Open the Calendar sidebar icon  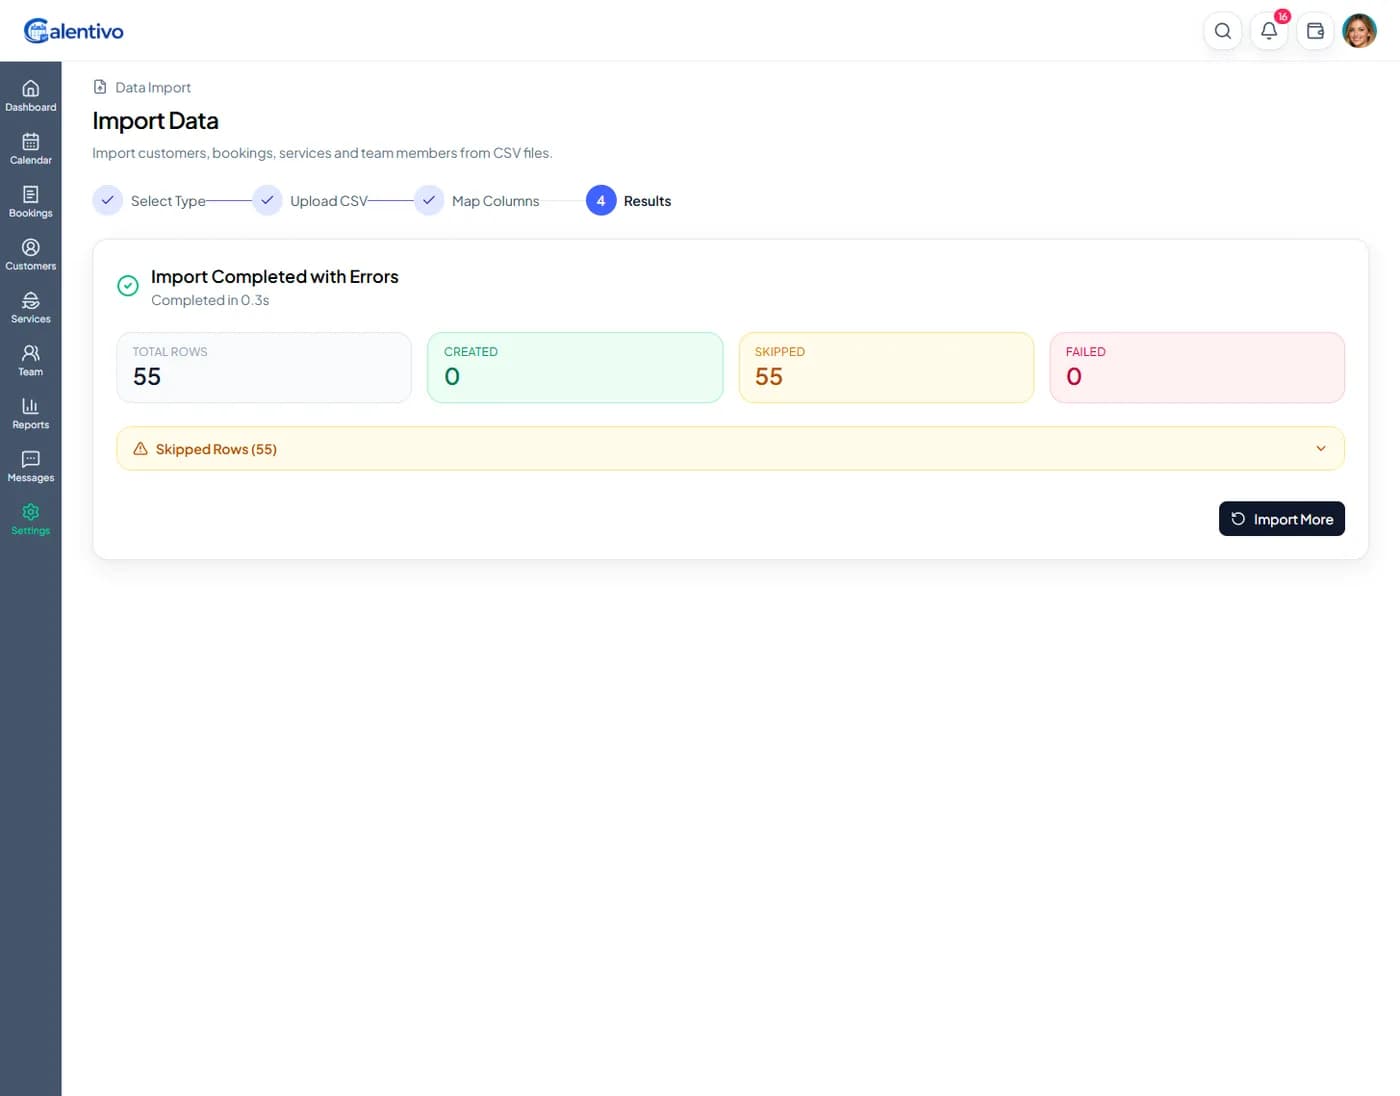click(x=31, y=148)
